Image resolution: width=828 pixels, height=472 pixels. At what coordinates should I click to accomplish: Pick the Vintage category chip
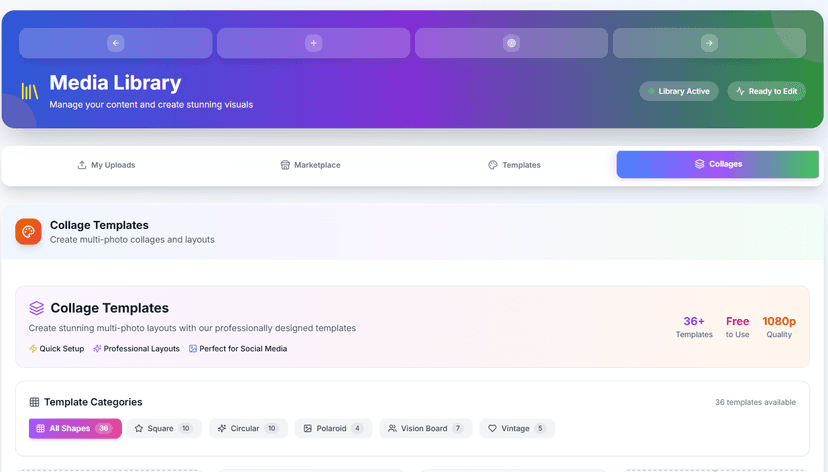pyautogui.click(x=516, y=428)
